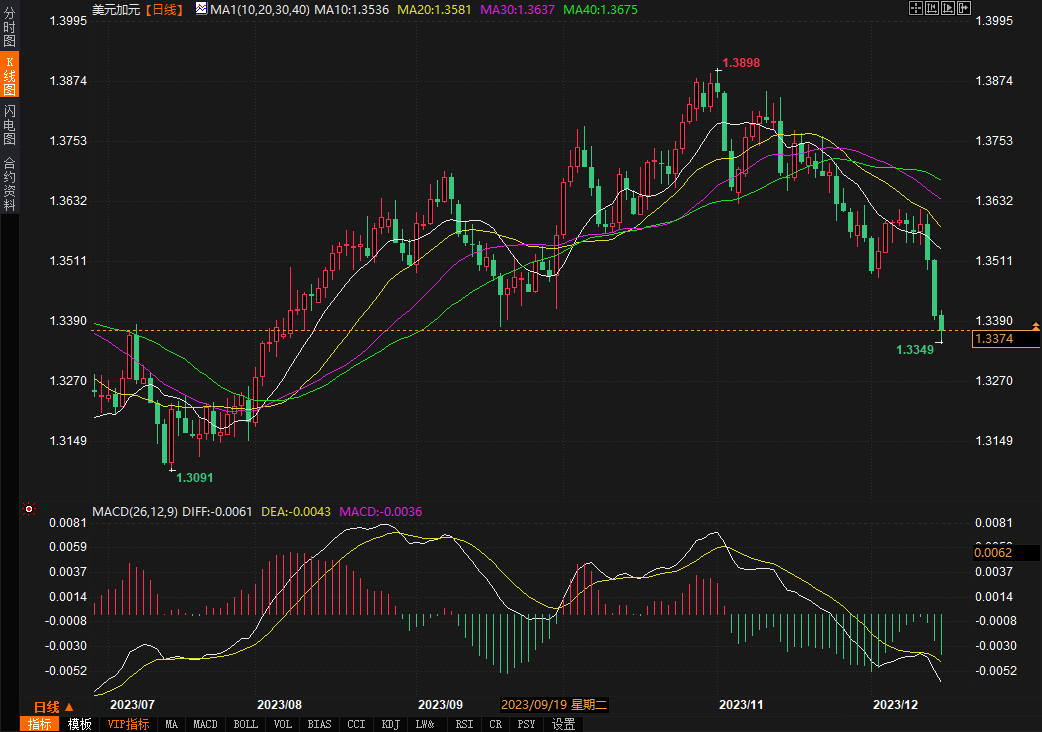
Task: Open 设置 indicator settings
Action: coord(563,724)
